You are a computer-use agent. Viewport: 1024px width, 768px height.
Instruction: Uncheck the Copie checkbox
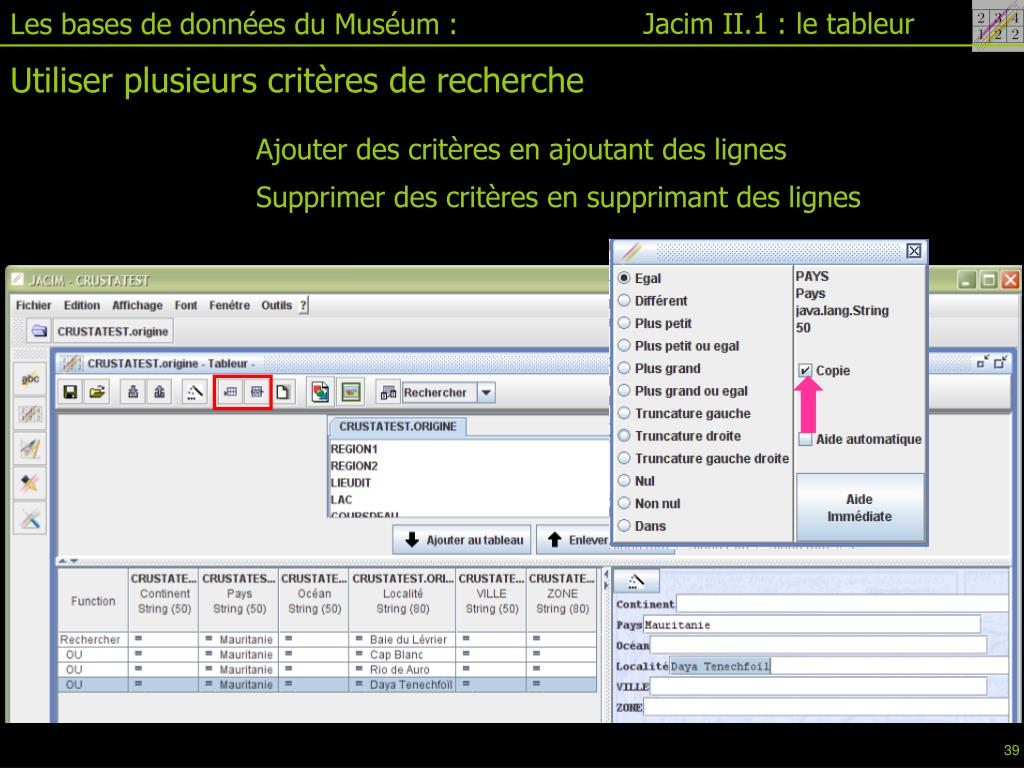coord(805,370)
